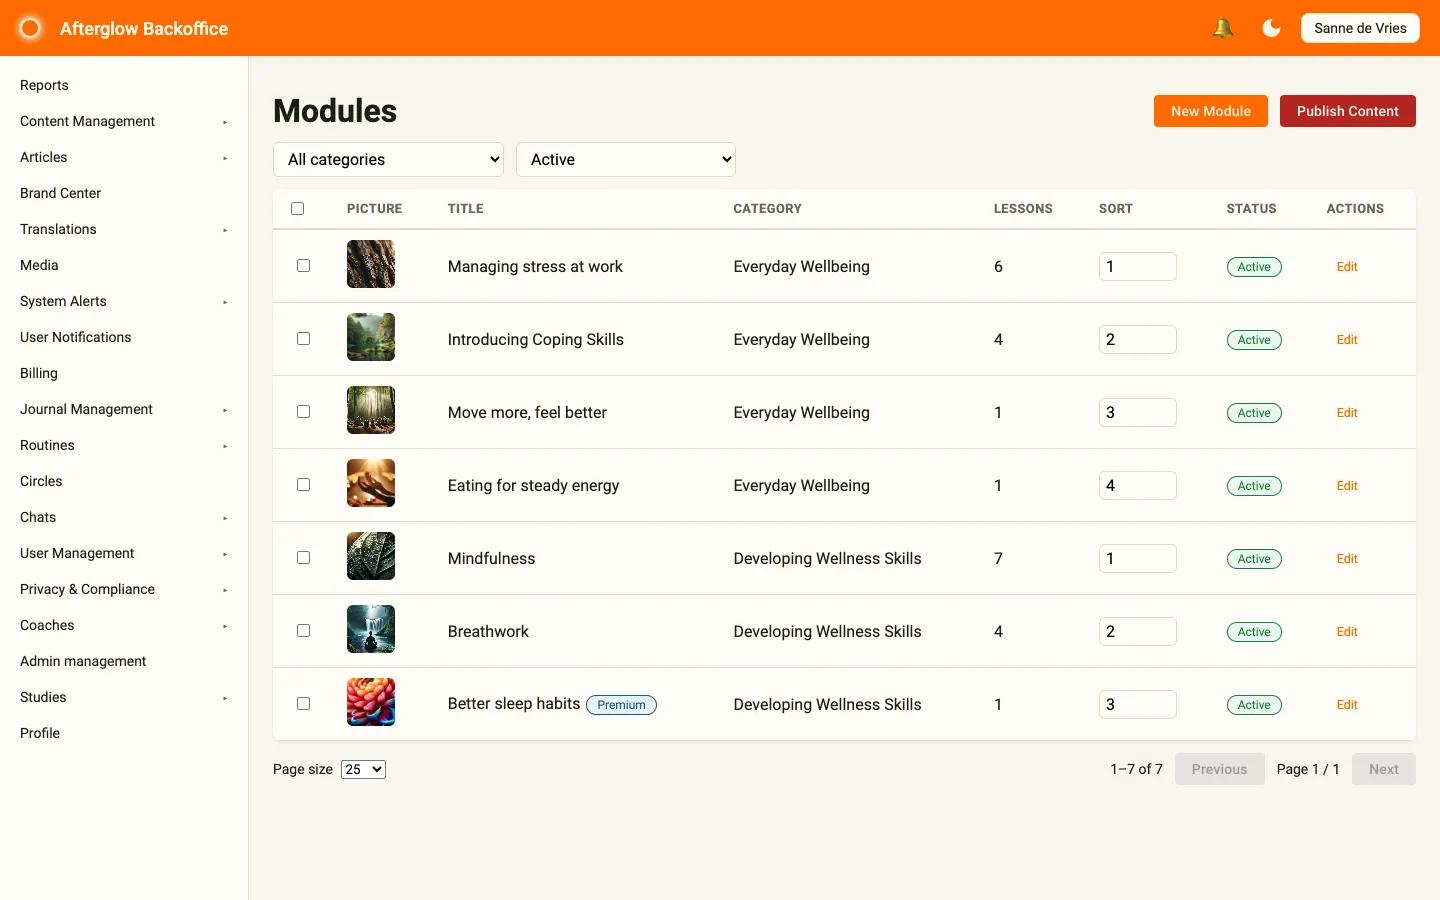
Task: Focus the sort field for Better sleep habits
Action: point(1138,704)
